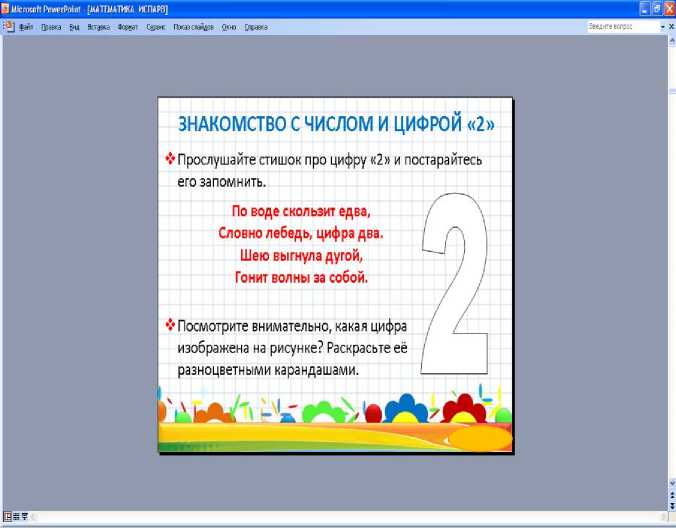
Task: Close the presentation document with menu-bar X
Action: (669, 28)
